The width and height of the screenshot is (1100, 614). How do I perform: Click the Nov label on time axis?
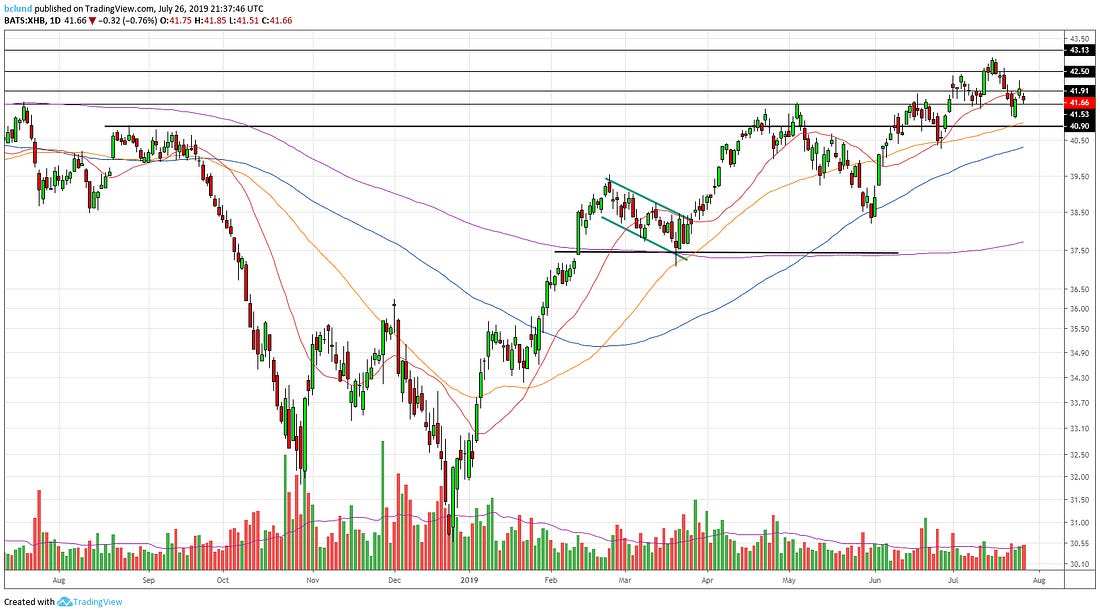[x=312, y=579]
